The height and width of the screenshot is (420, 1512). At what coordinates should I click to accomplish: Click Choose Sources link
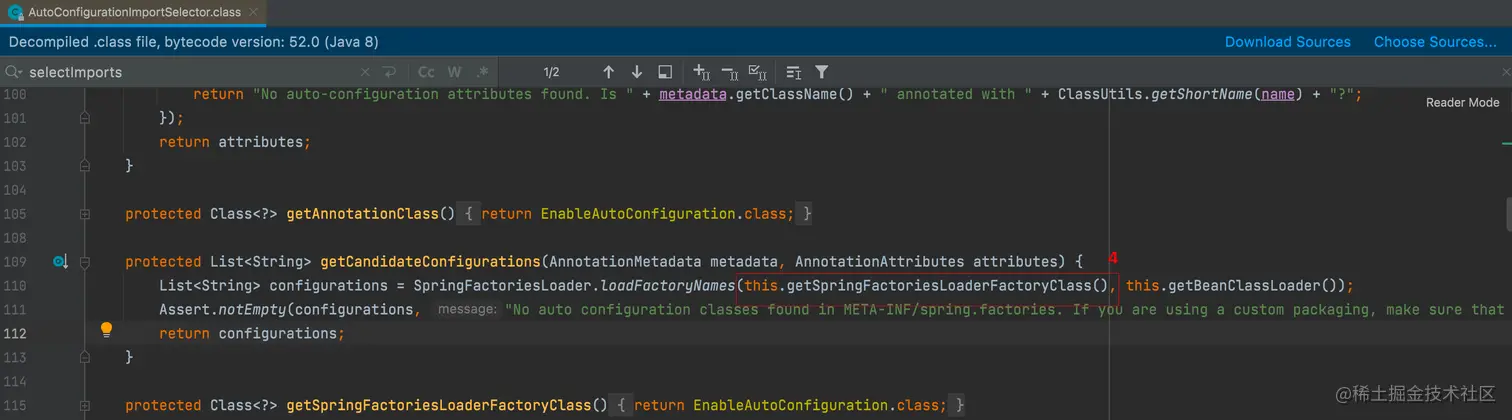1435,42
